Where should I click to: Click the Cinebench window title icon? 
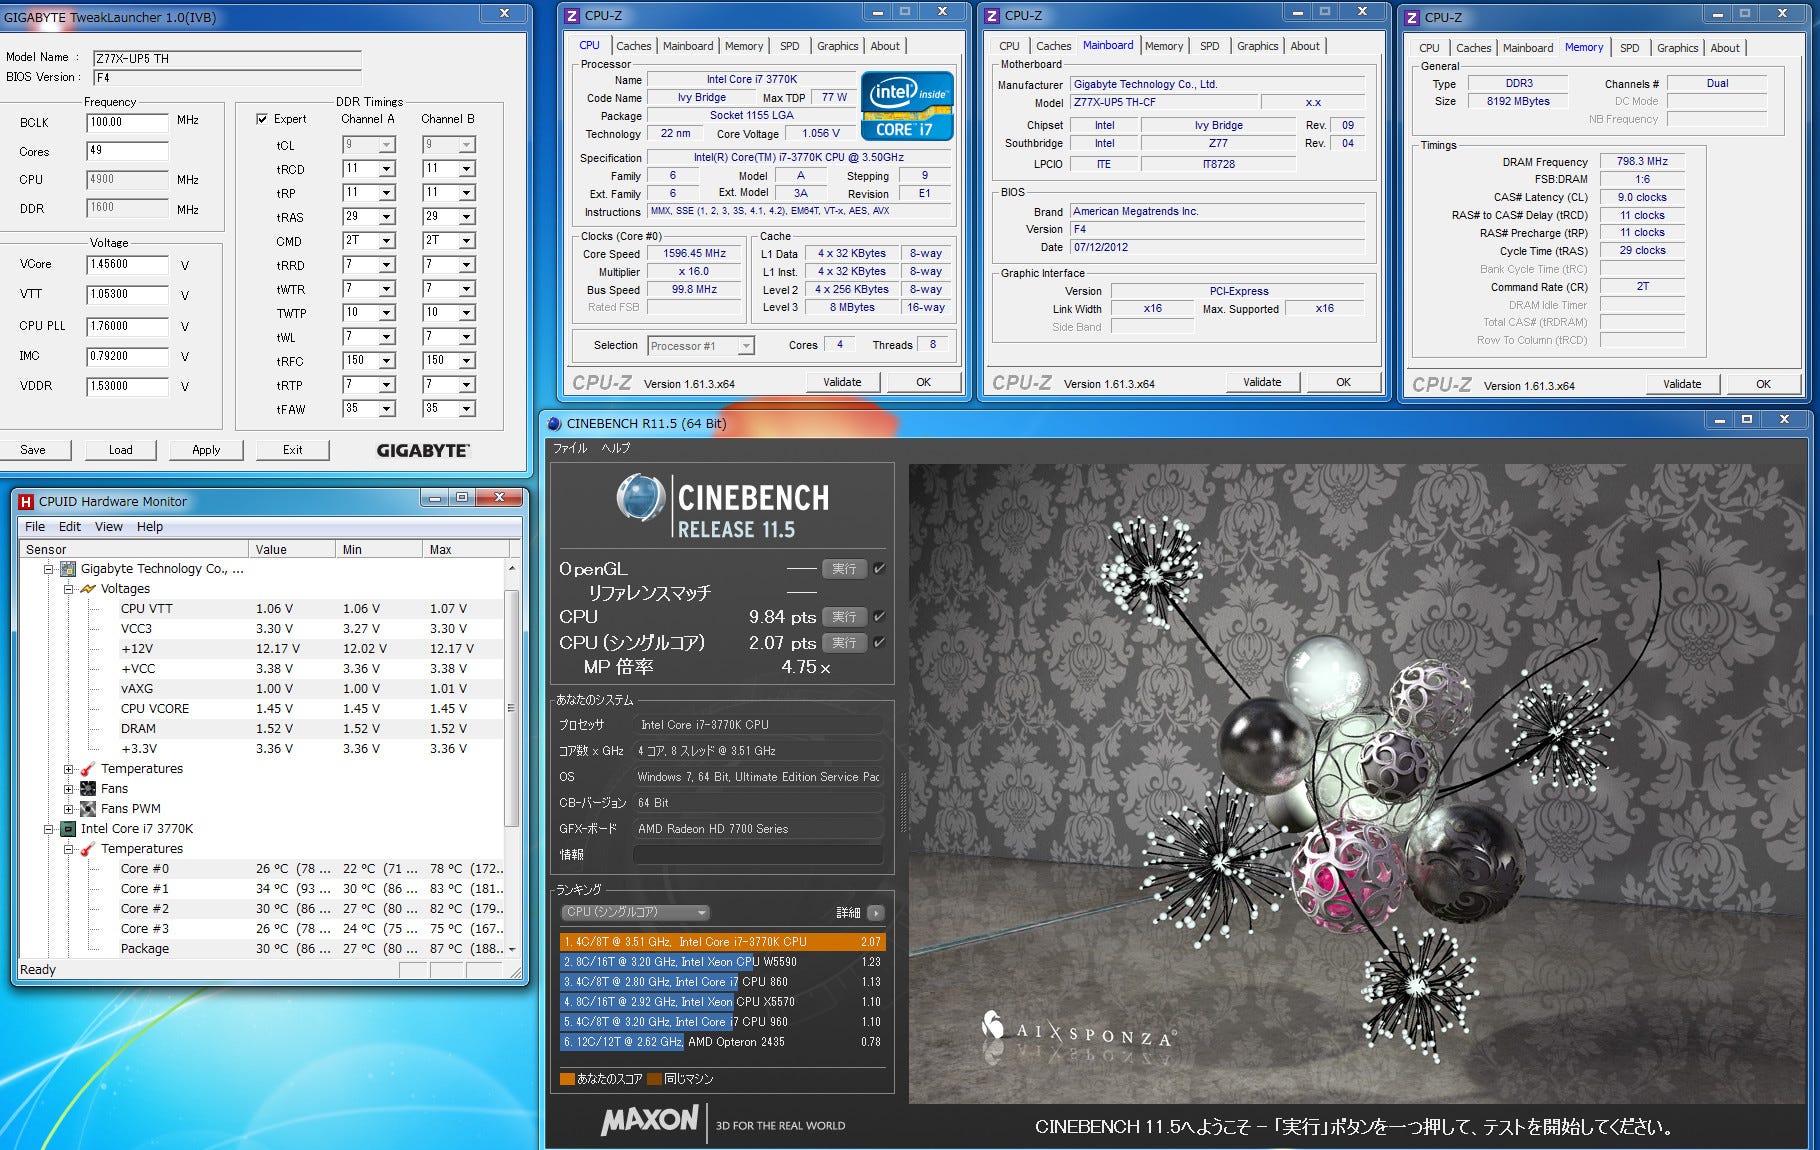(555, 423)
